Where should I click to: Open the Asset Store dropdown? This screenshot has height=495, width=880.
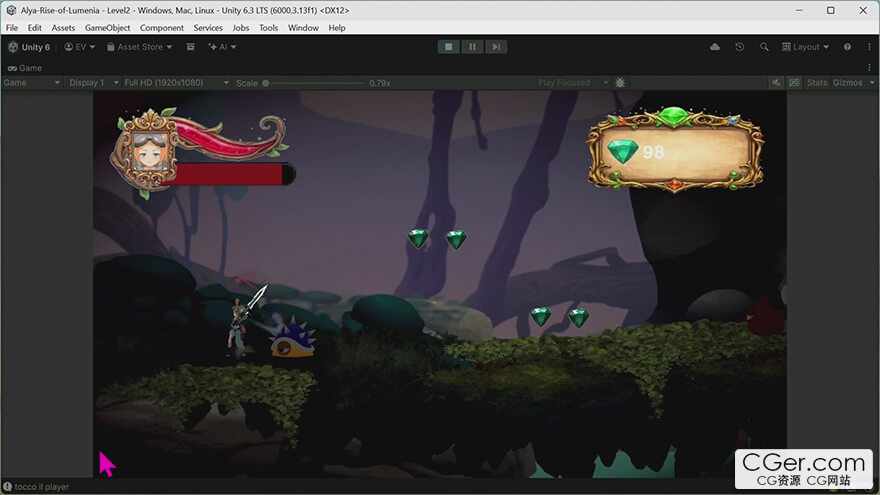[x=140, y=47]
